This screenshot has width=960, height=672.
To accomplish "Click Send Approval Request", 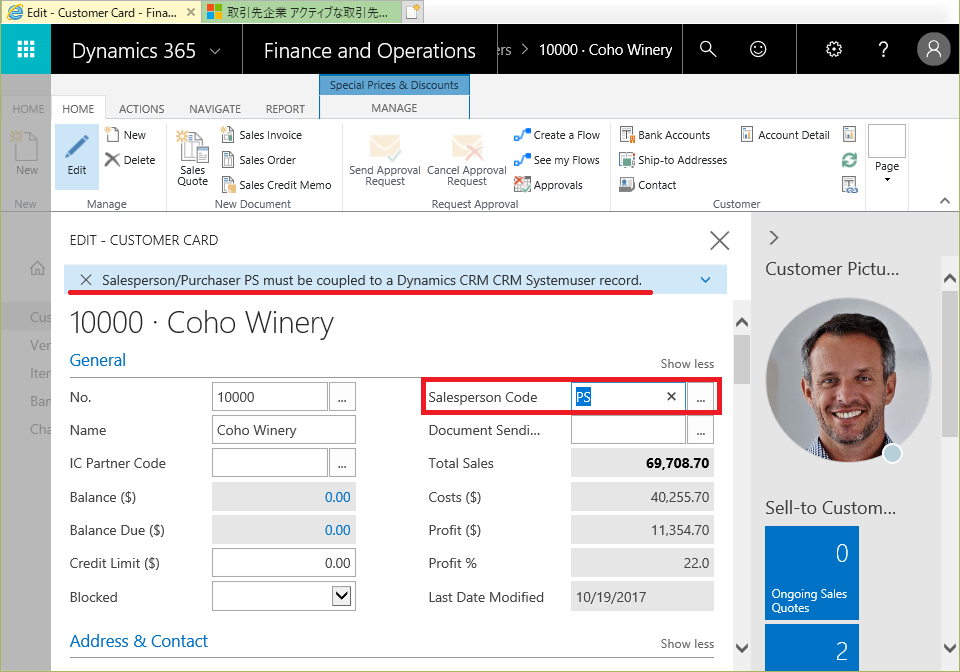I will tap(384, 160).
